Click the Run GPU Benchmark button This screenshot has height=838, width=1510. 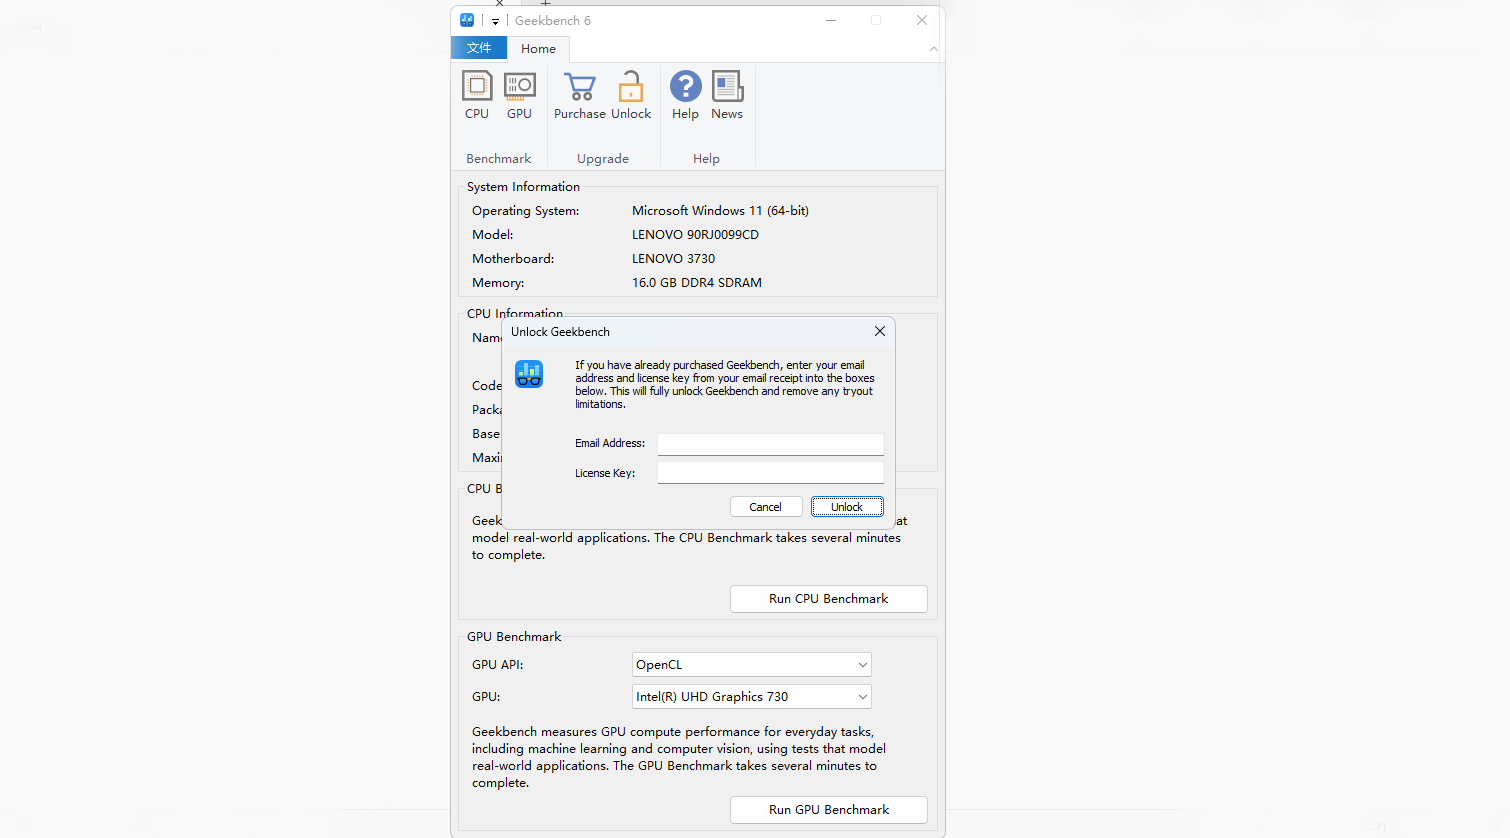pyautogui.click(x=829, y=810)
